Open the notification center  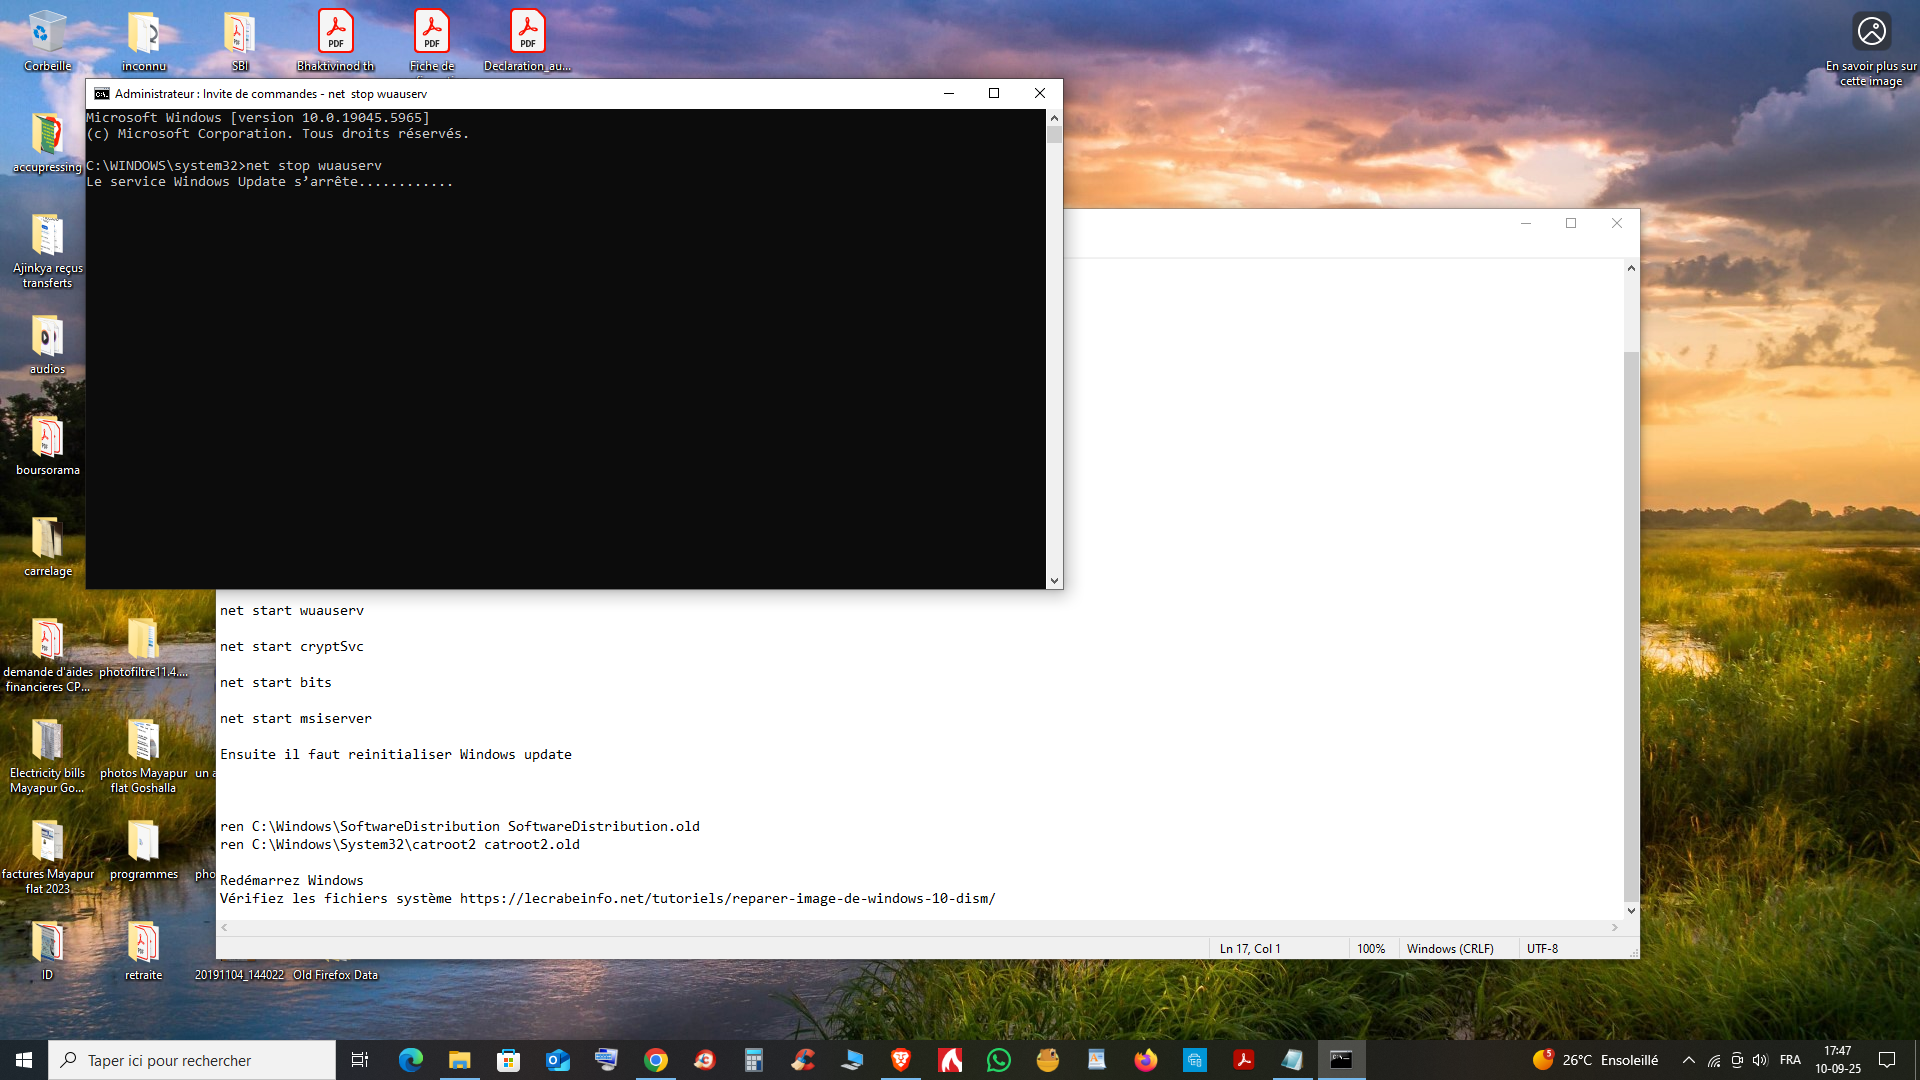pos(1887,1060)
